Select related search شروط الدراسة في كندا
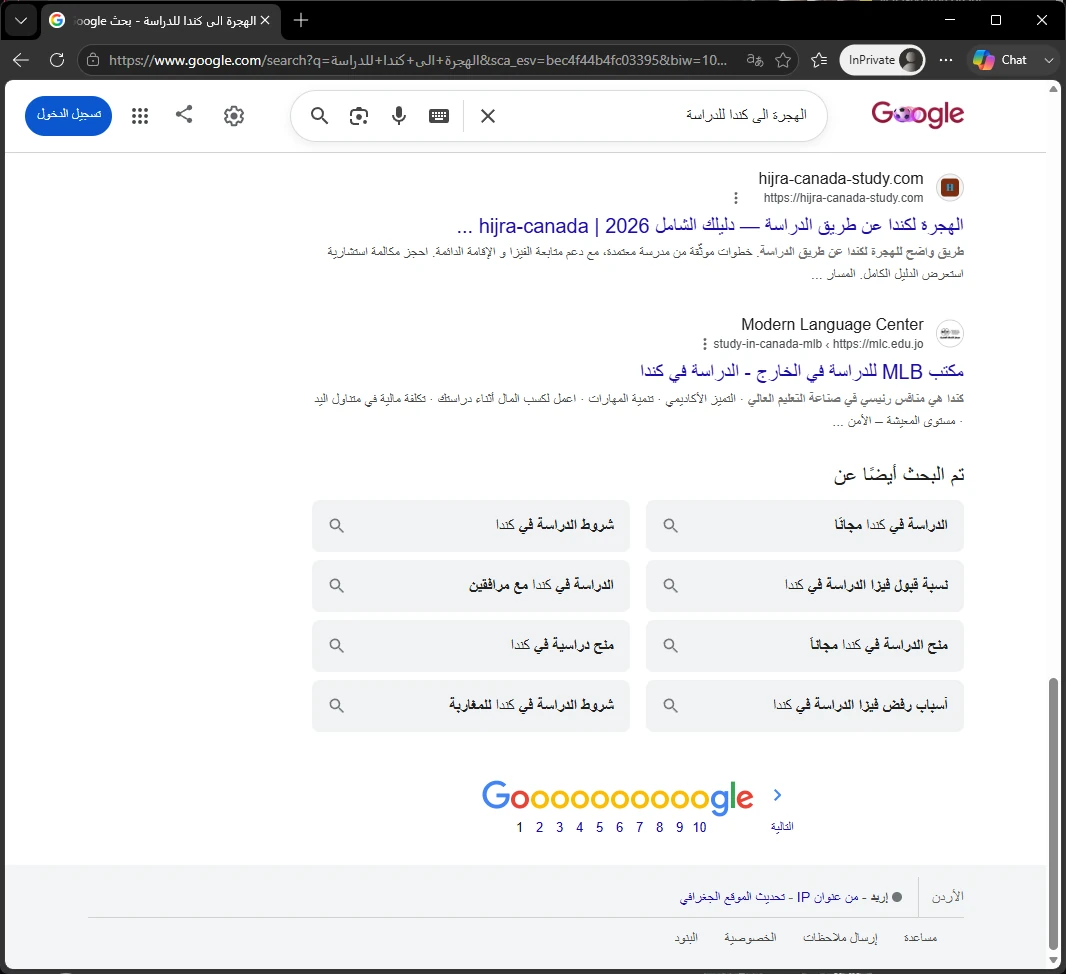Screen dimensions: 1066x974 tap(470, 525)
